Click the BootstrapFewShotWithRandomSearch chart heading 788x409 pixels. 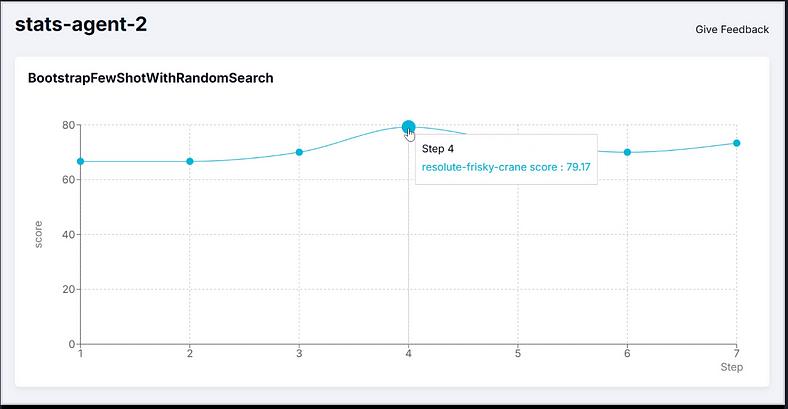pyautogui.click(x=151, y=78)
